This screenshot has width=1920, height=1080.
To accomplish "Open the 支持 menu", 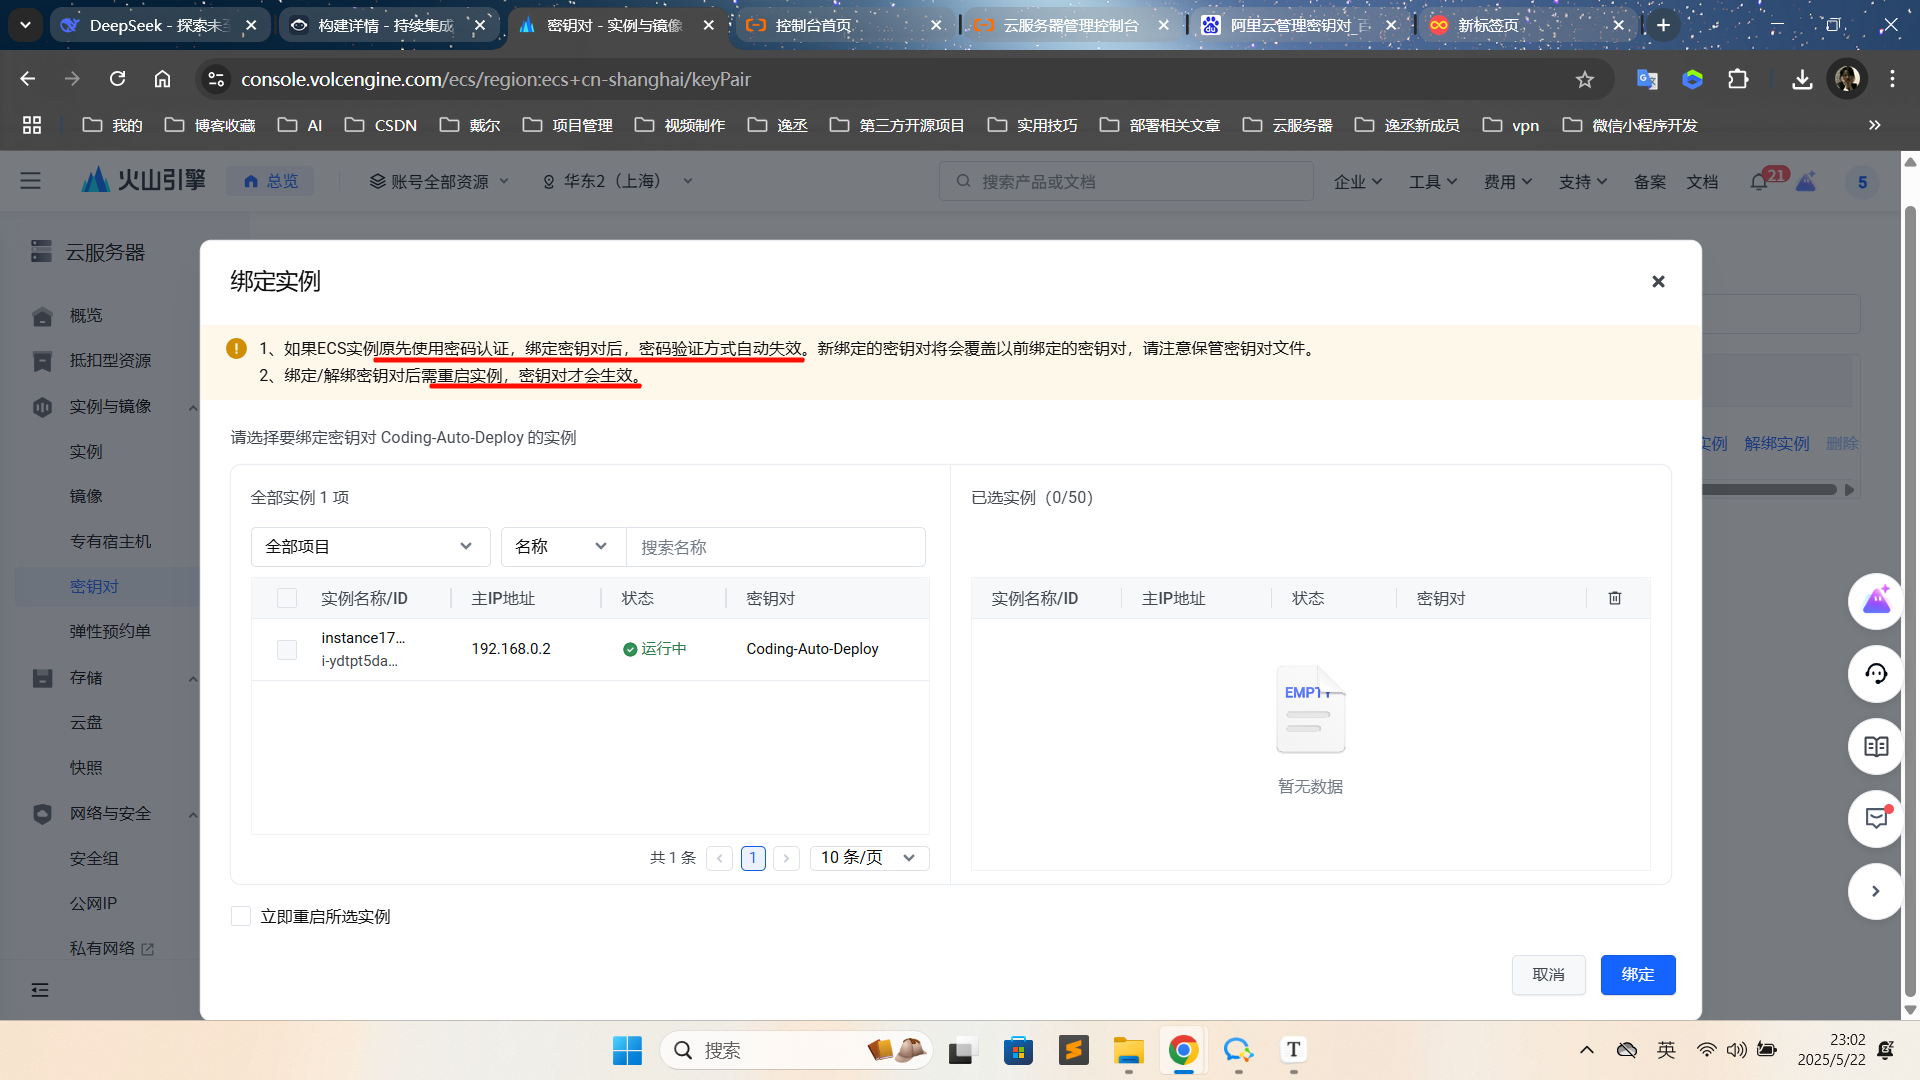I will [1583, 181].
